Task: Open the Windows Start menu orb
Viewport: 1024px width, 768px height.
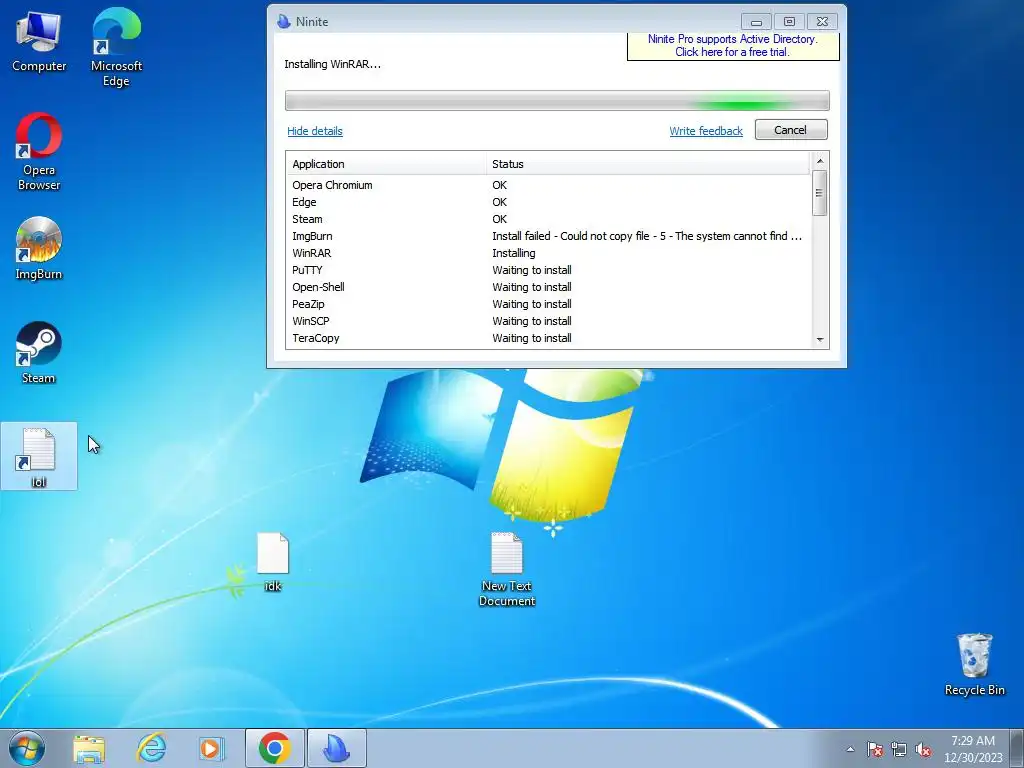Action: pyautogui.click(x=27, y=748)
